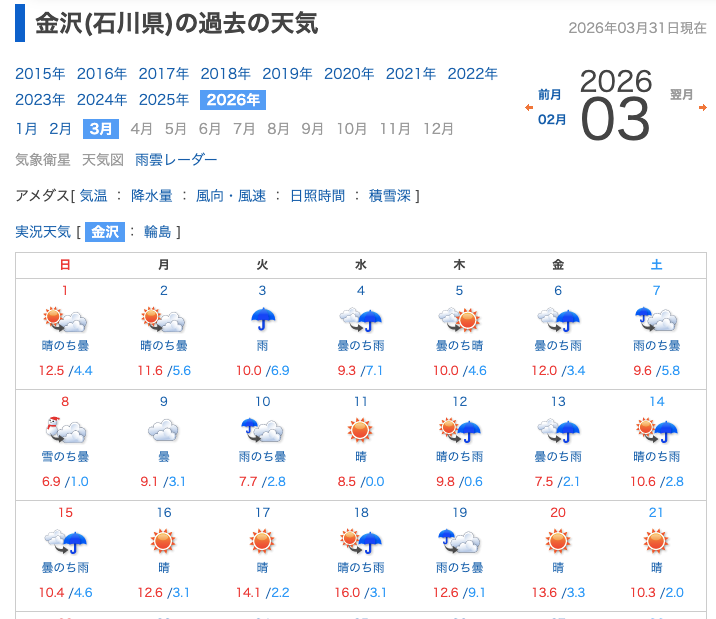This screenshot has width=716, height=619.
Task: Open the アメダス 気温 link
Action: pos(93,196)
